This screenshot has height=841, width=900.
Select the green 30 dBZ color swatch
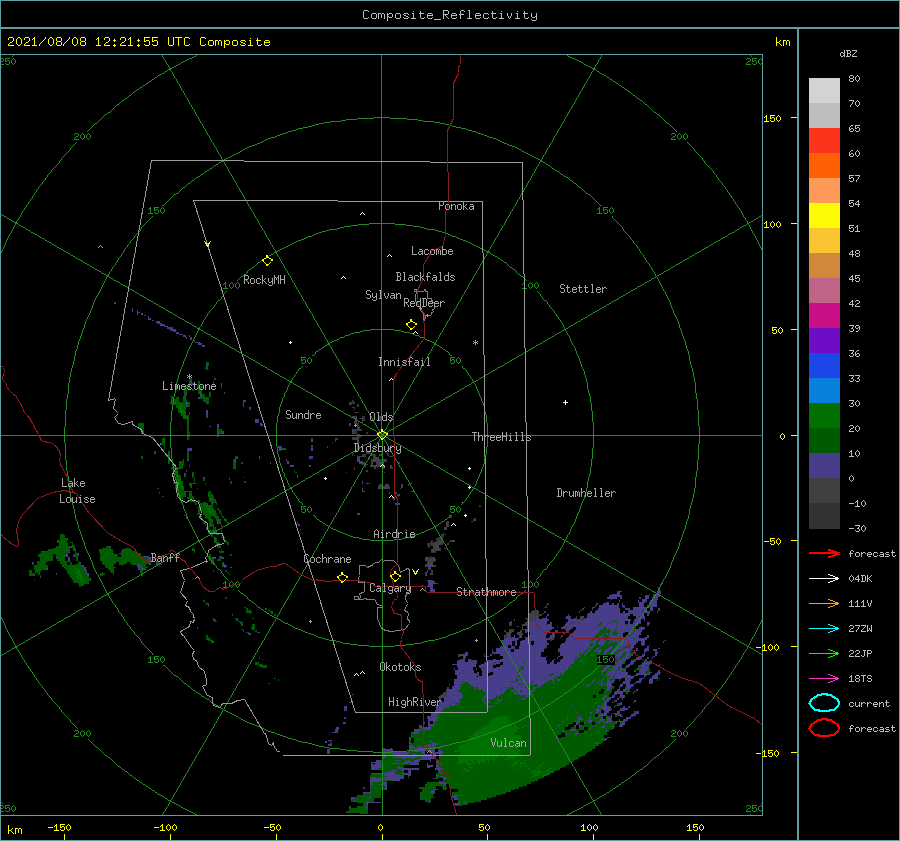click(x=824, y=416)
